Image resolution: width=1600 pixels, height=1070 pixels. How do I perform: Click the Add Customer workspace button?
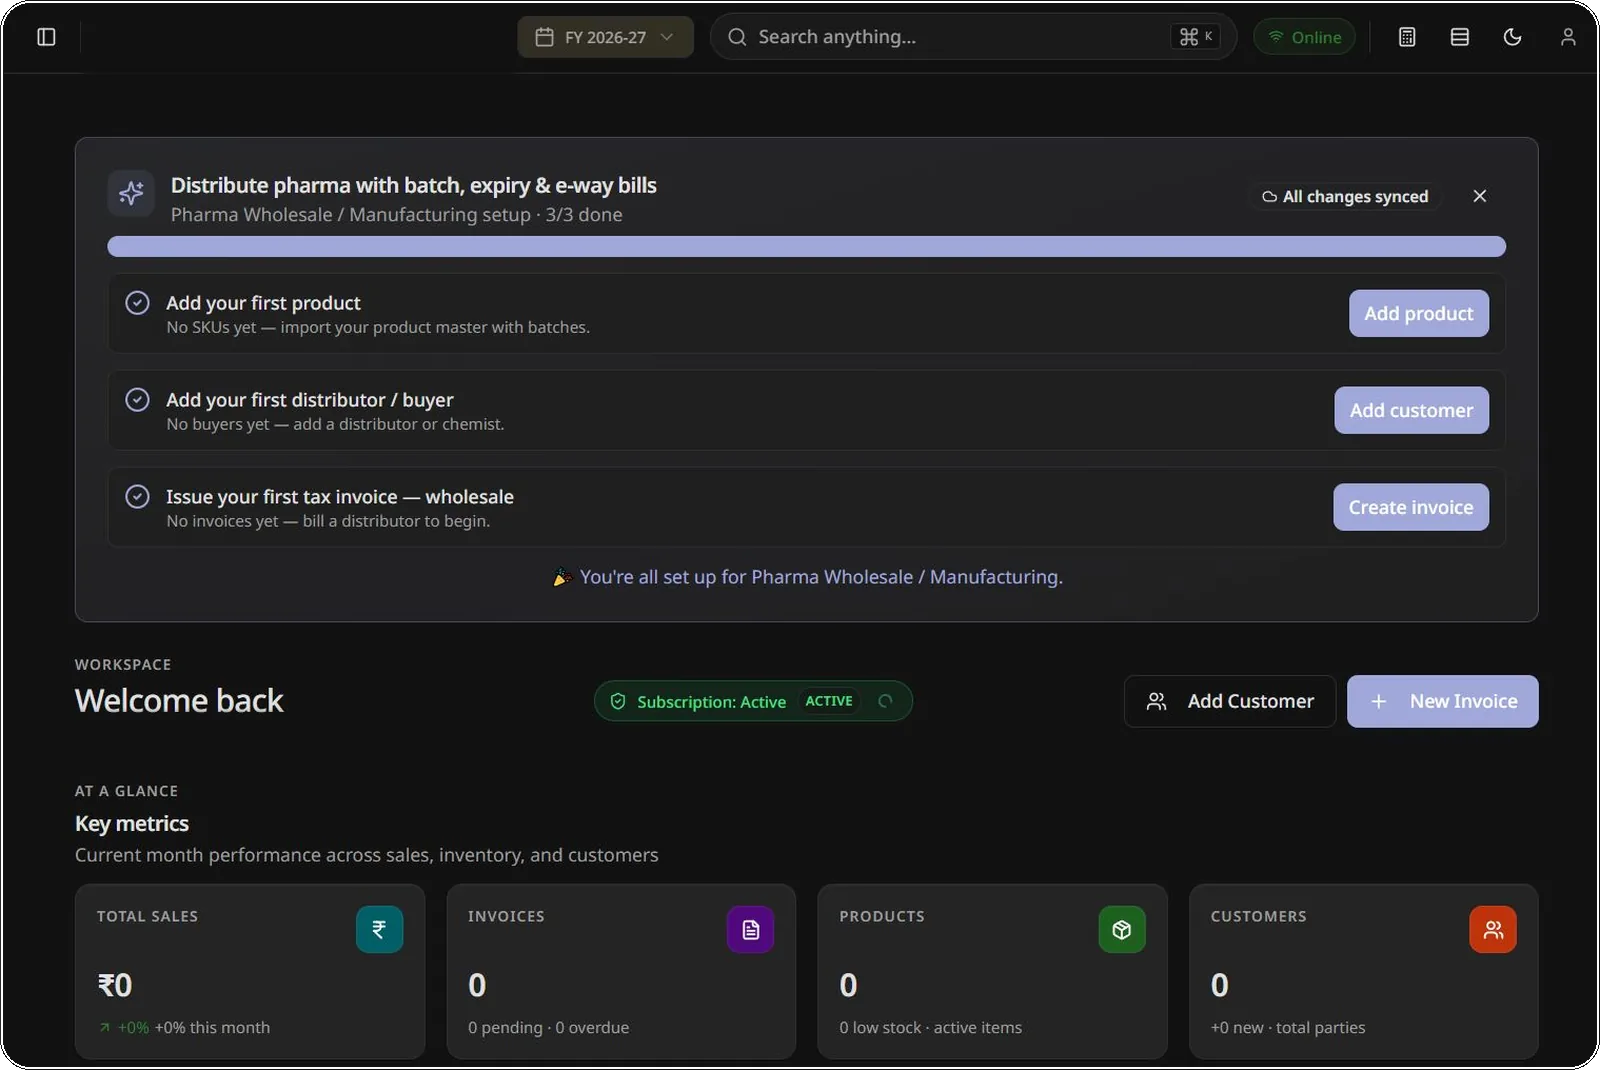(x=1229, y=701)
